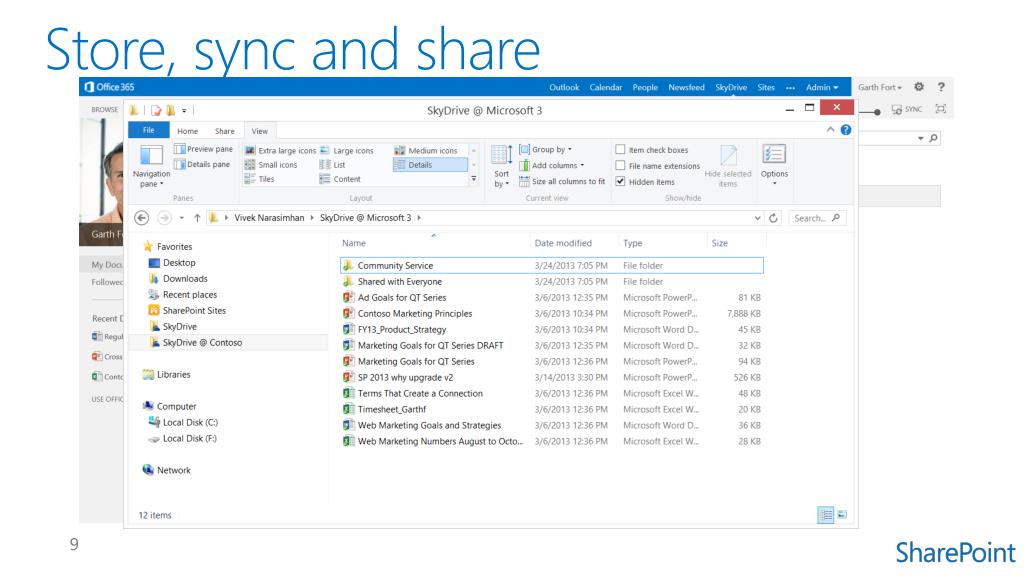Image resolution: width=1024 pixels, height=576 pixels.
Task: Go forward in Explorer navigation
Action: 165,218
